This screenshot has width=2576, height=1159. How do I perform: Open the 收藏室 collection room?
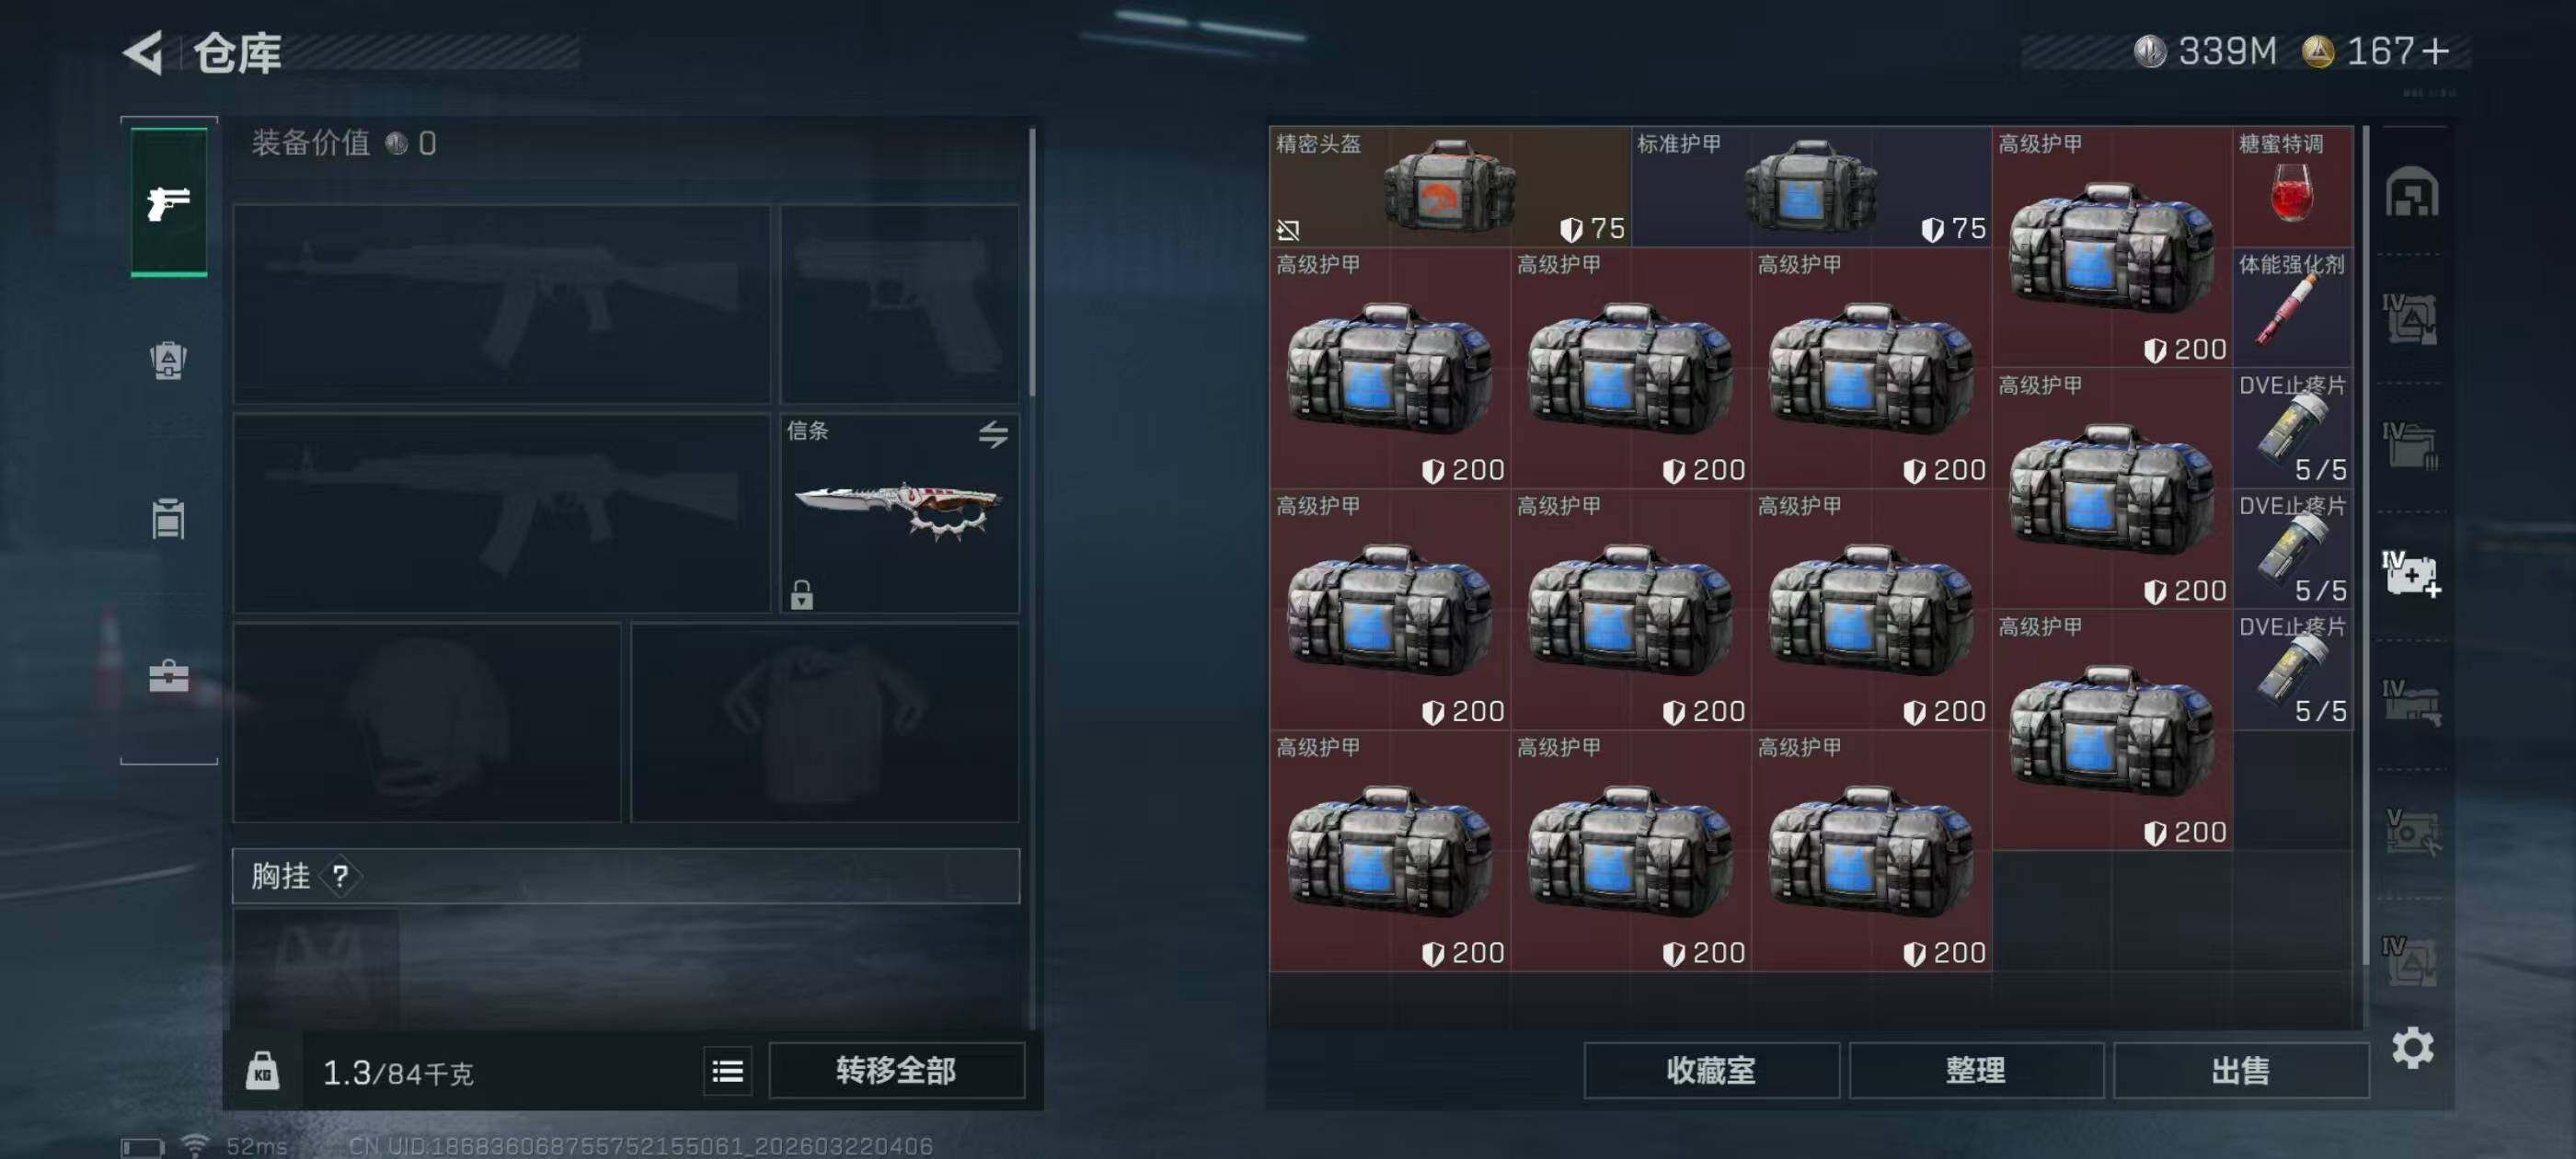[x=1711, y=1070]
